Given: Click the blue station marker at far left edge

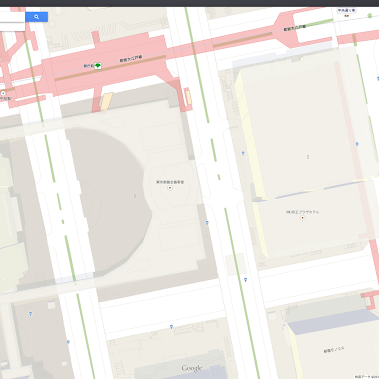Looking at the screenshot, I should coord(3,93).
